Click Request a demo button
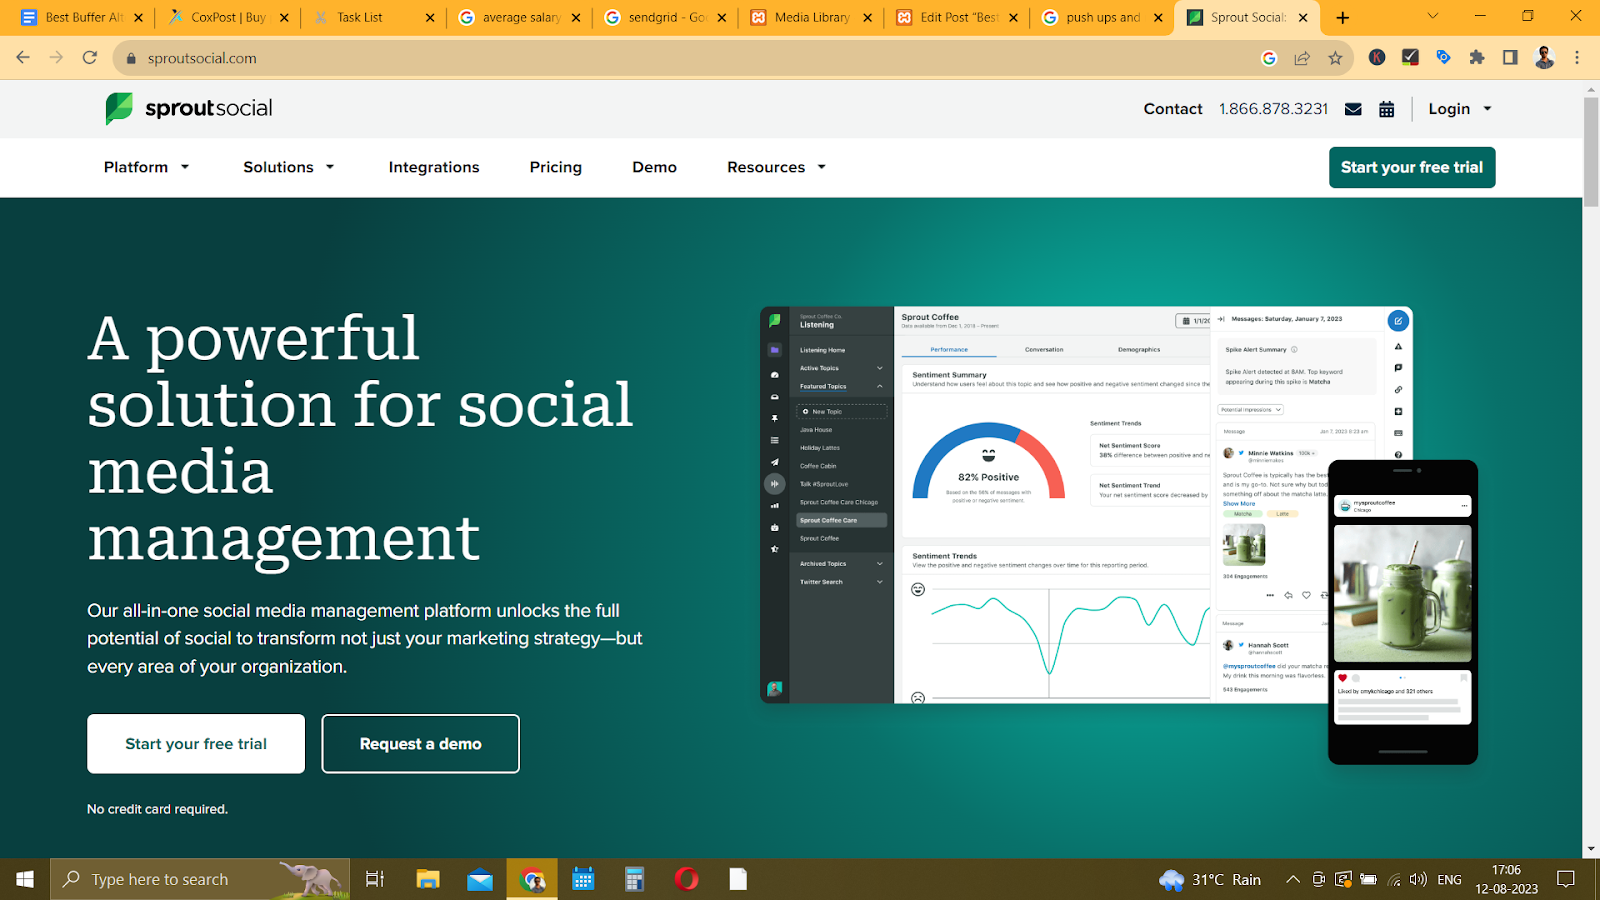1600x900 pixels. coord(420,744)
